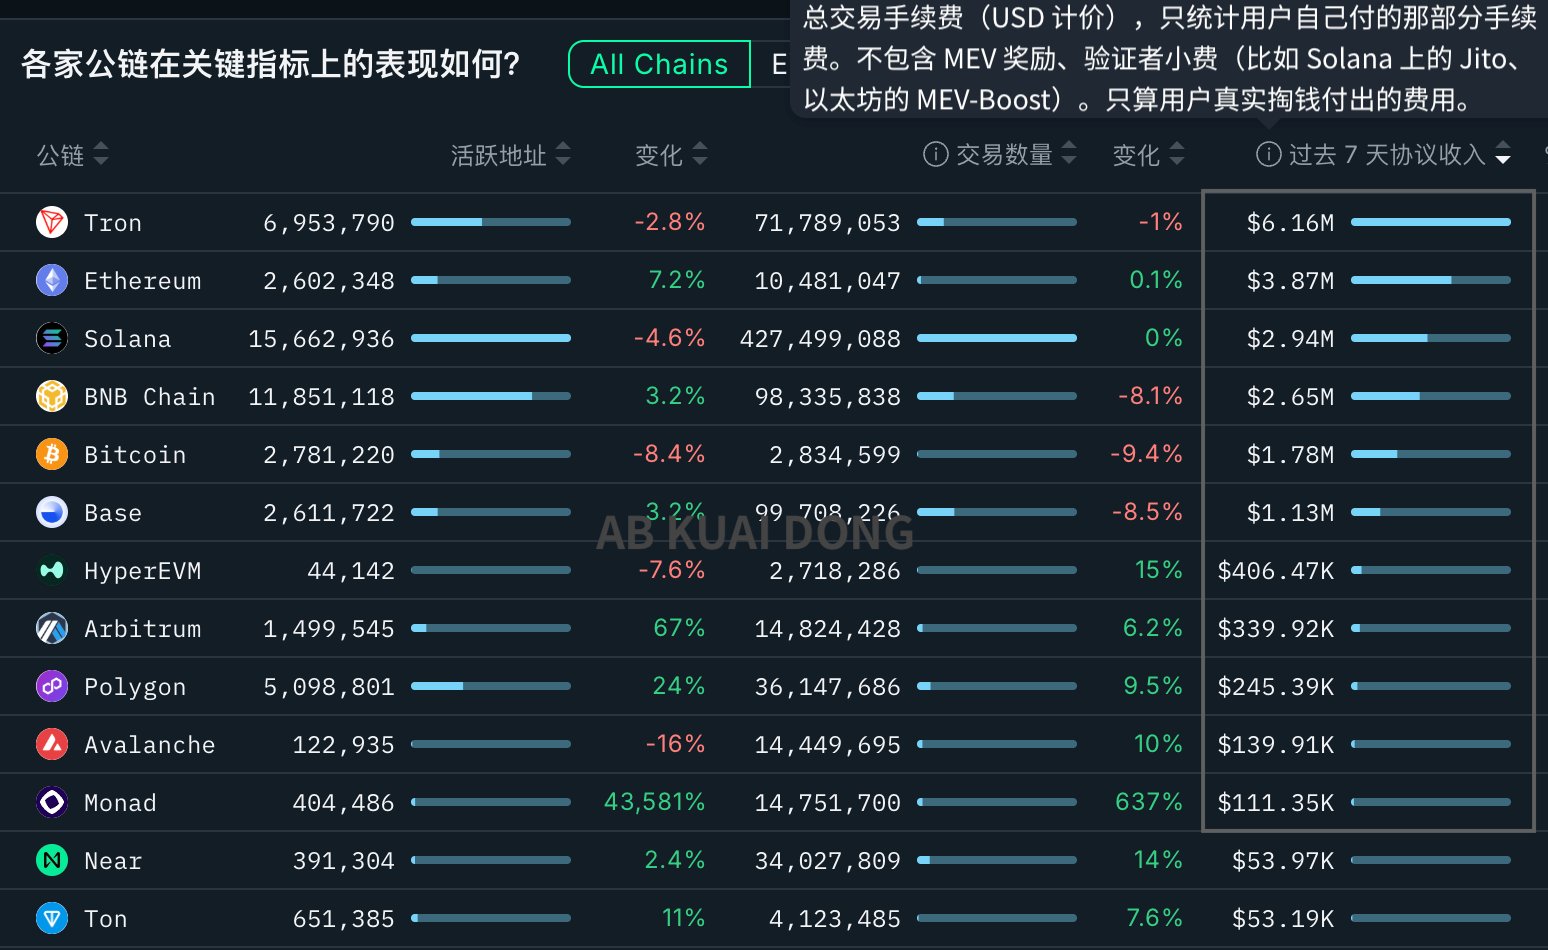The image size is (1548, 950).
Task: Select the partially hidden tab next to All Chains
Action: point(776,64)
